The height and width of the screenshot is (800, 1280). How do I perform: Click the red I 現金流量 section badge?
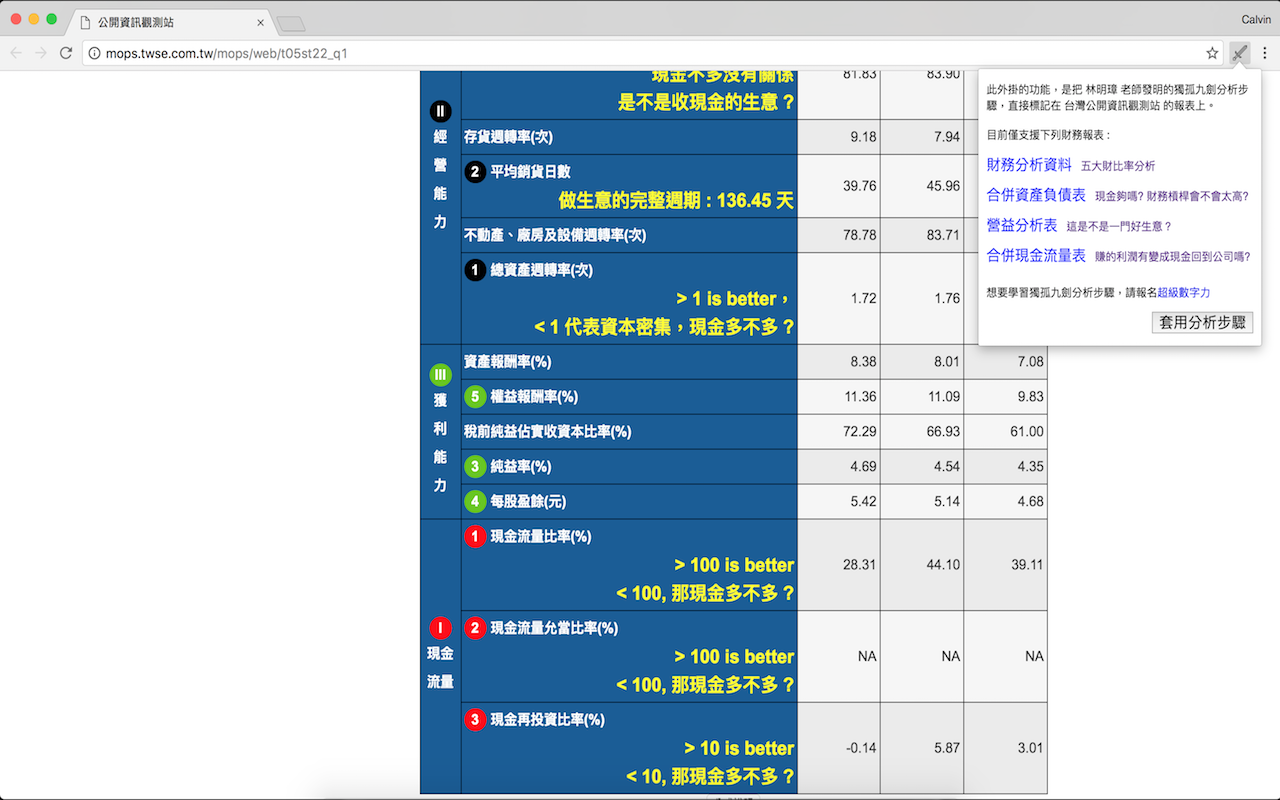[440, 628]
